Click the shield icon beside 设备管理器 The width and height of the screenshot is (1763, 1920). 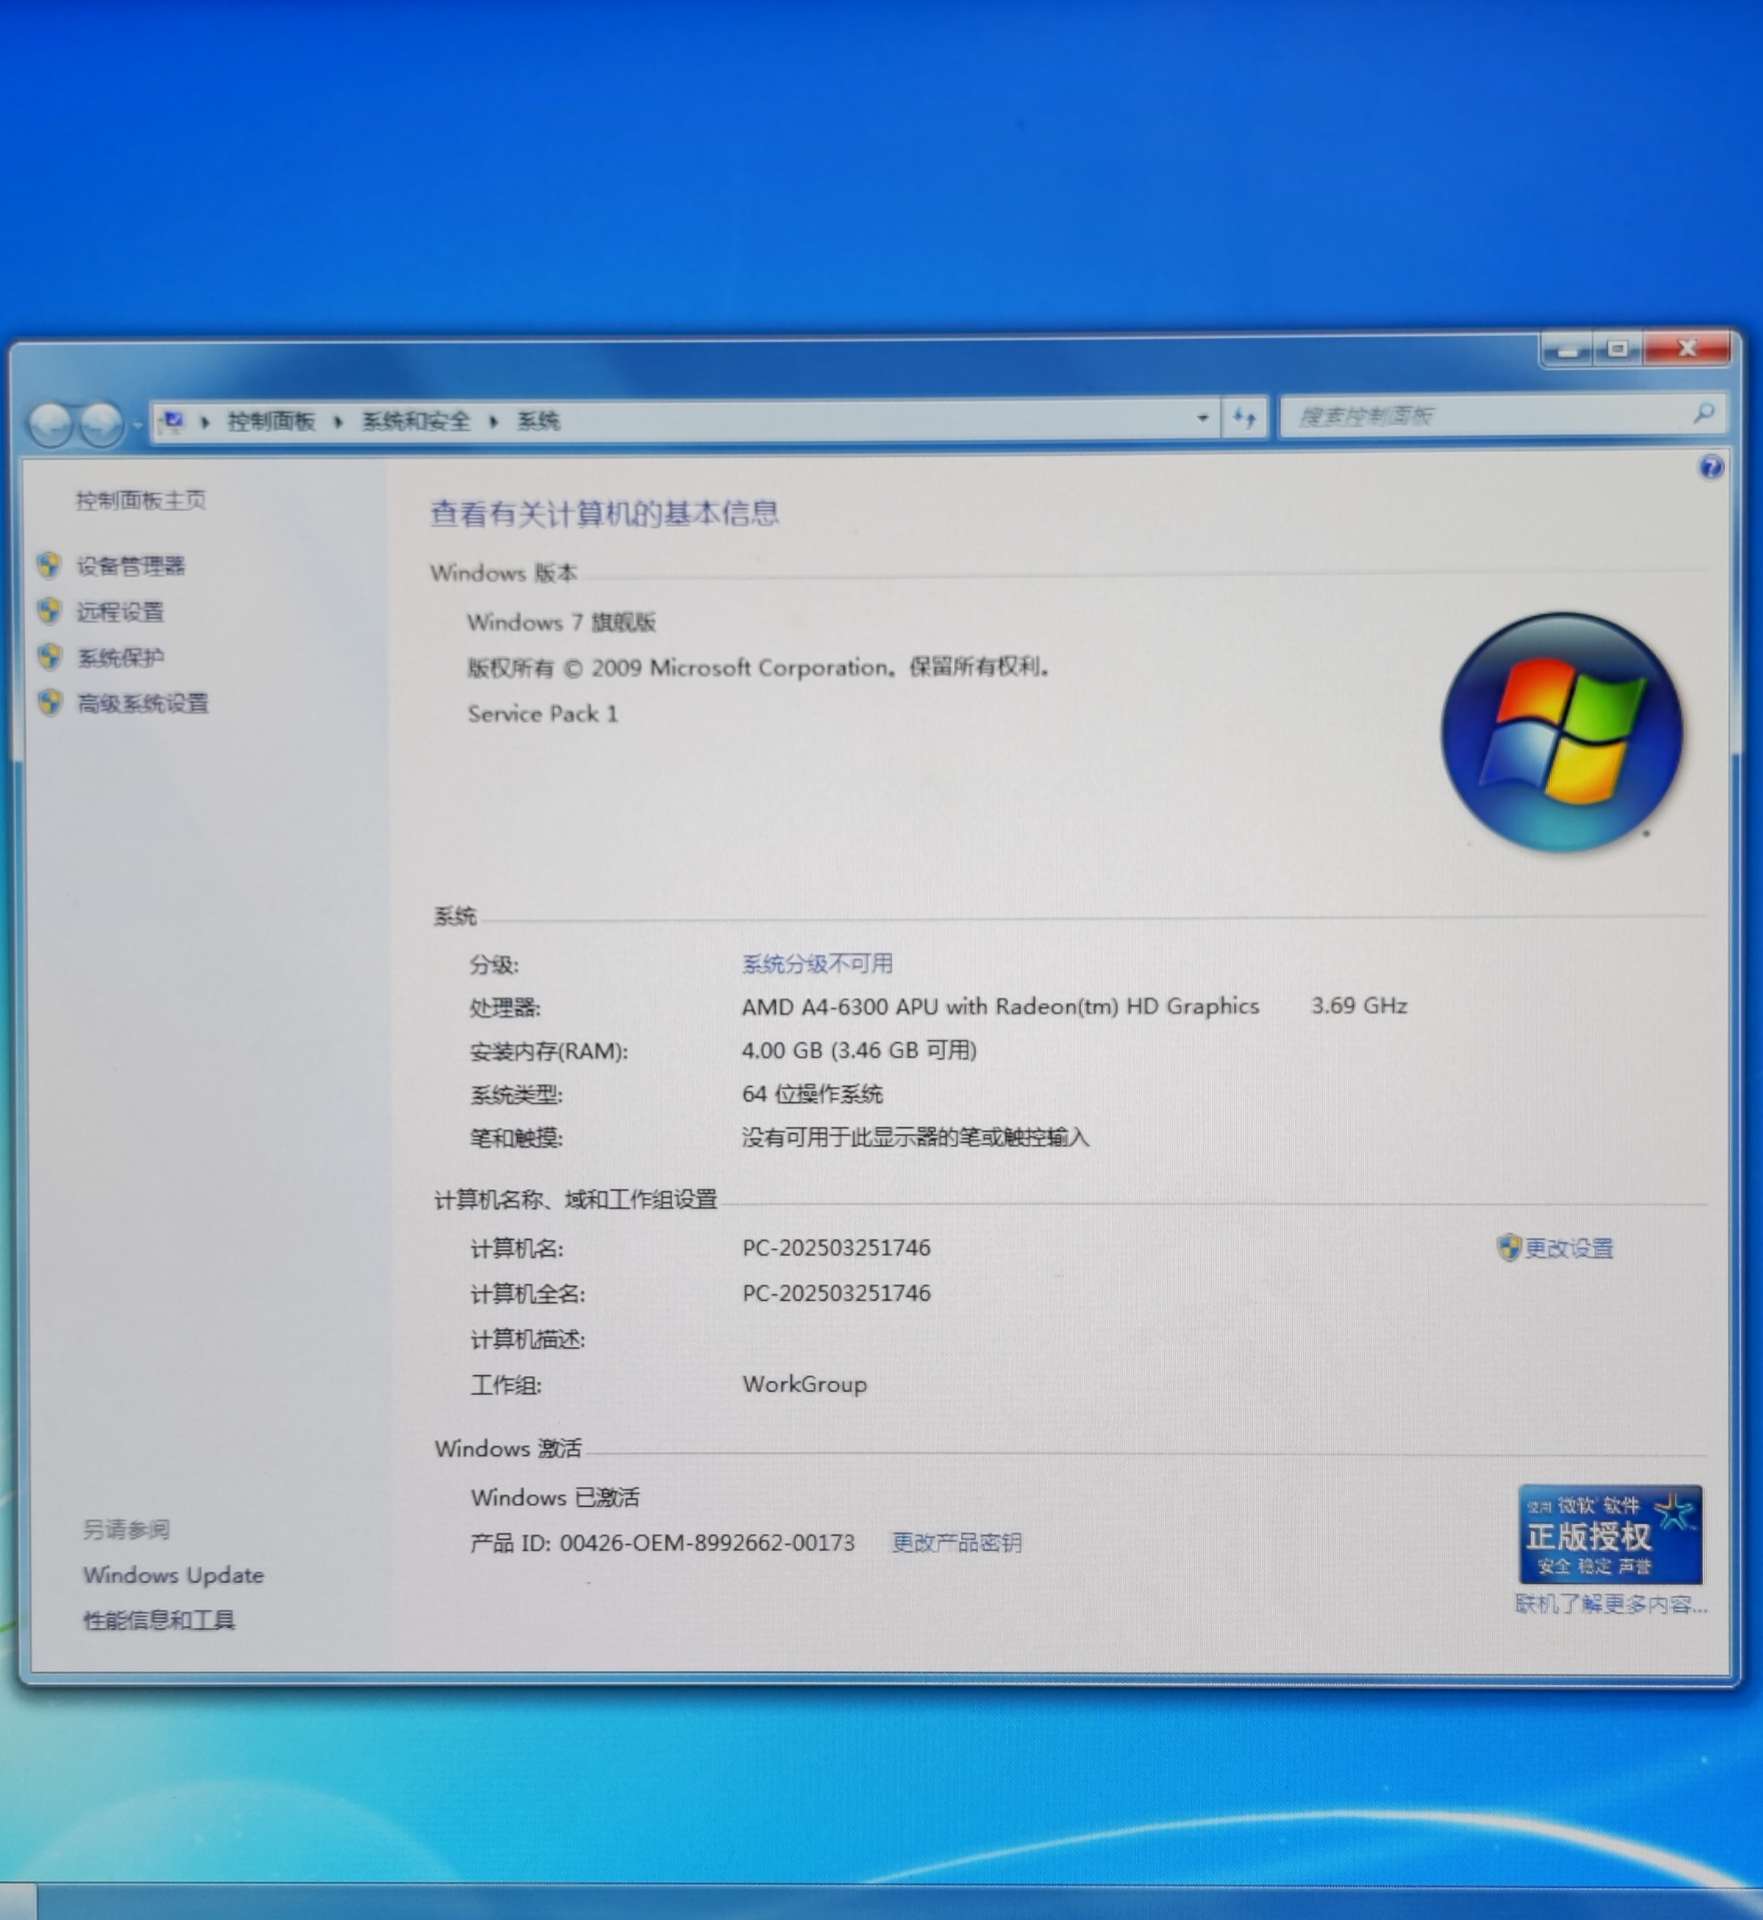(x=49, y=565)
